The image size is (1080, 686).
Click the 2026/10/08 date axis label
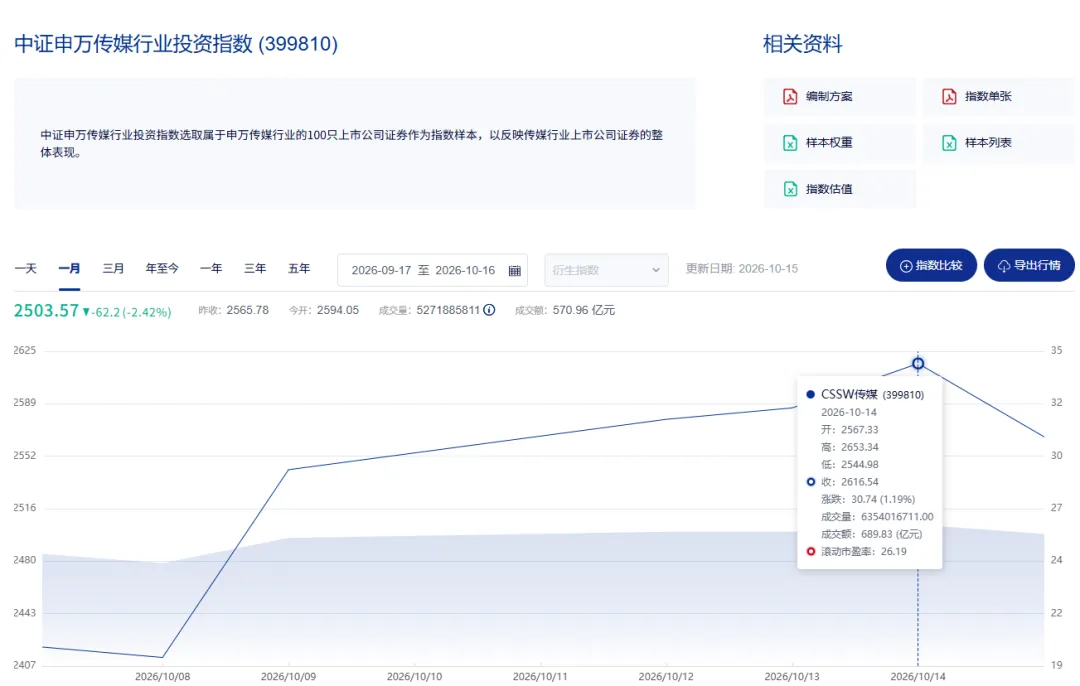162,676
